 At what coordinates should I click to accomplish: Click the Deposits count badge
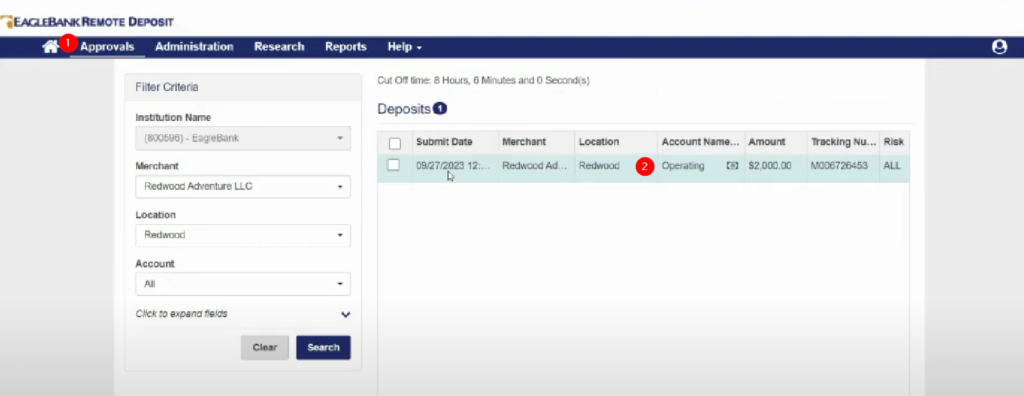coord(440,108)
